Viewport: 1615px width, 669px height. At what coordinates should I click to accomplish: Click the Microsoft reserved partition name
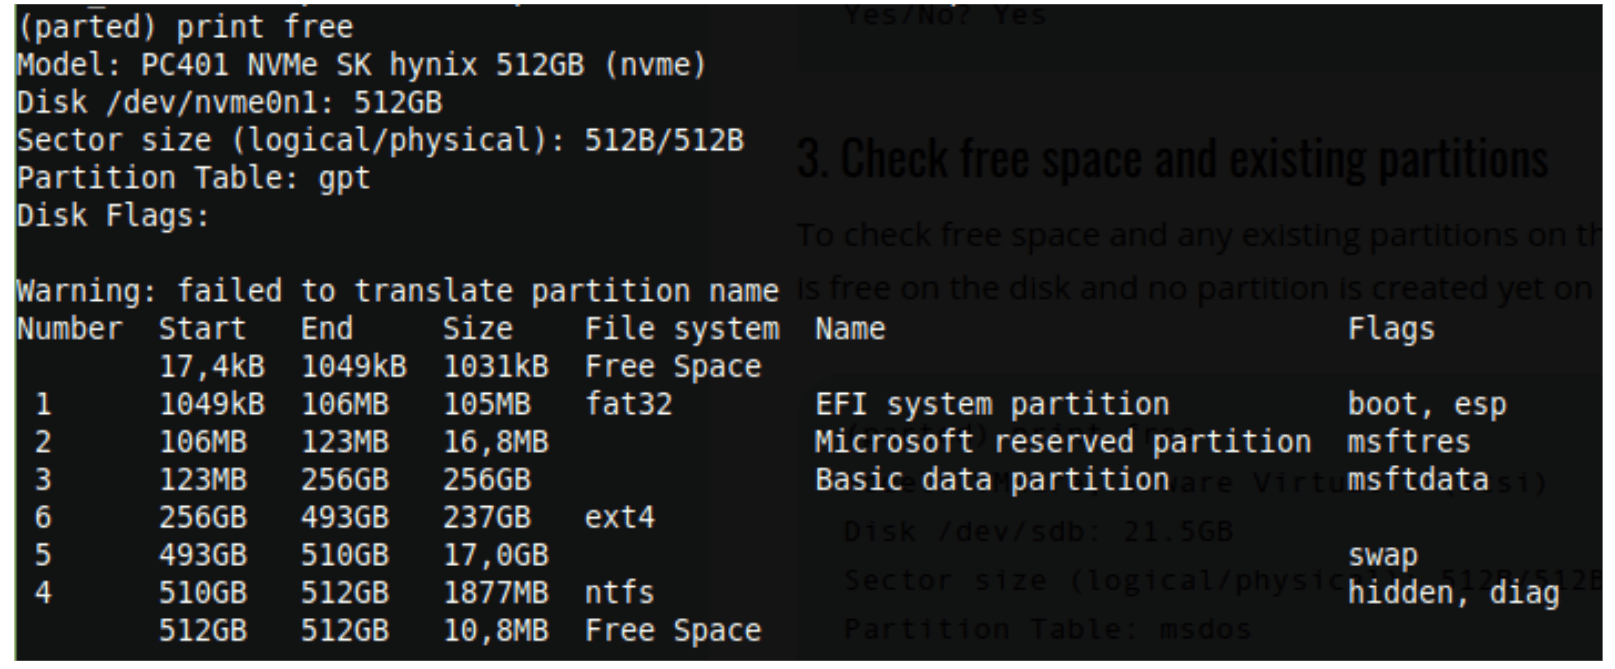[x=1062, y=442]
